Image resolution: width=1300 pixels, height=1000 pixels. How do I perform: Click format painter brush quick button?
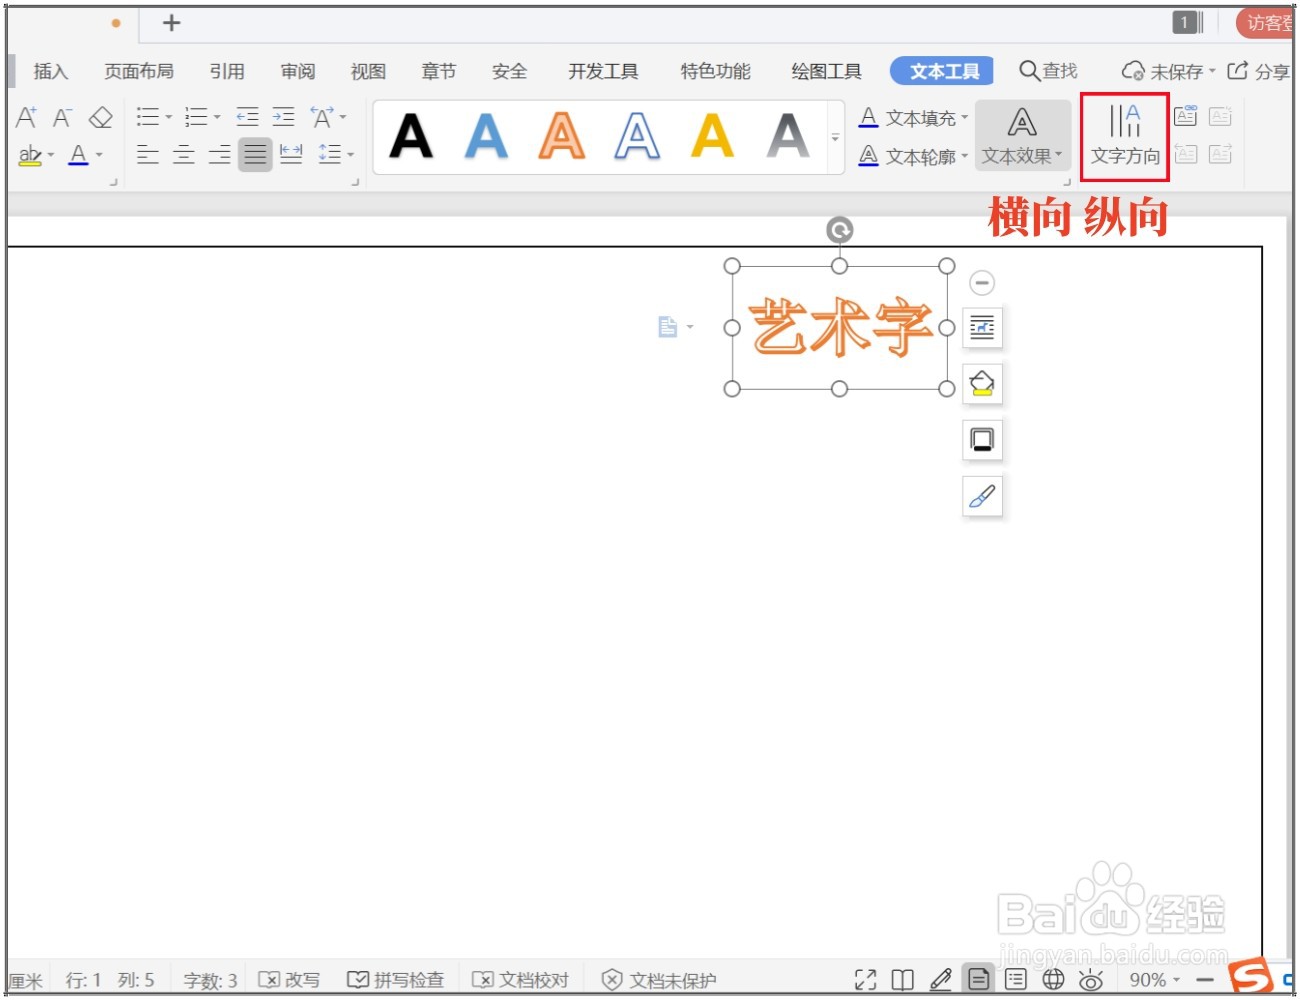point(982,495)
